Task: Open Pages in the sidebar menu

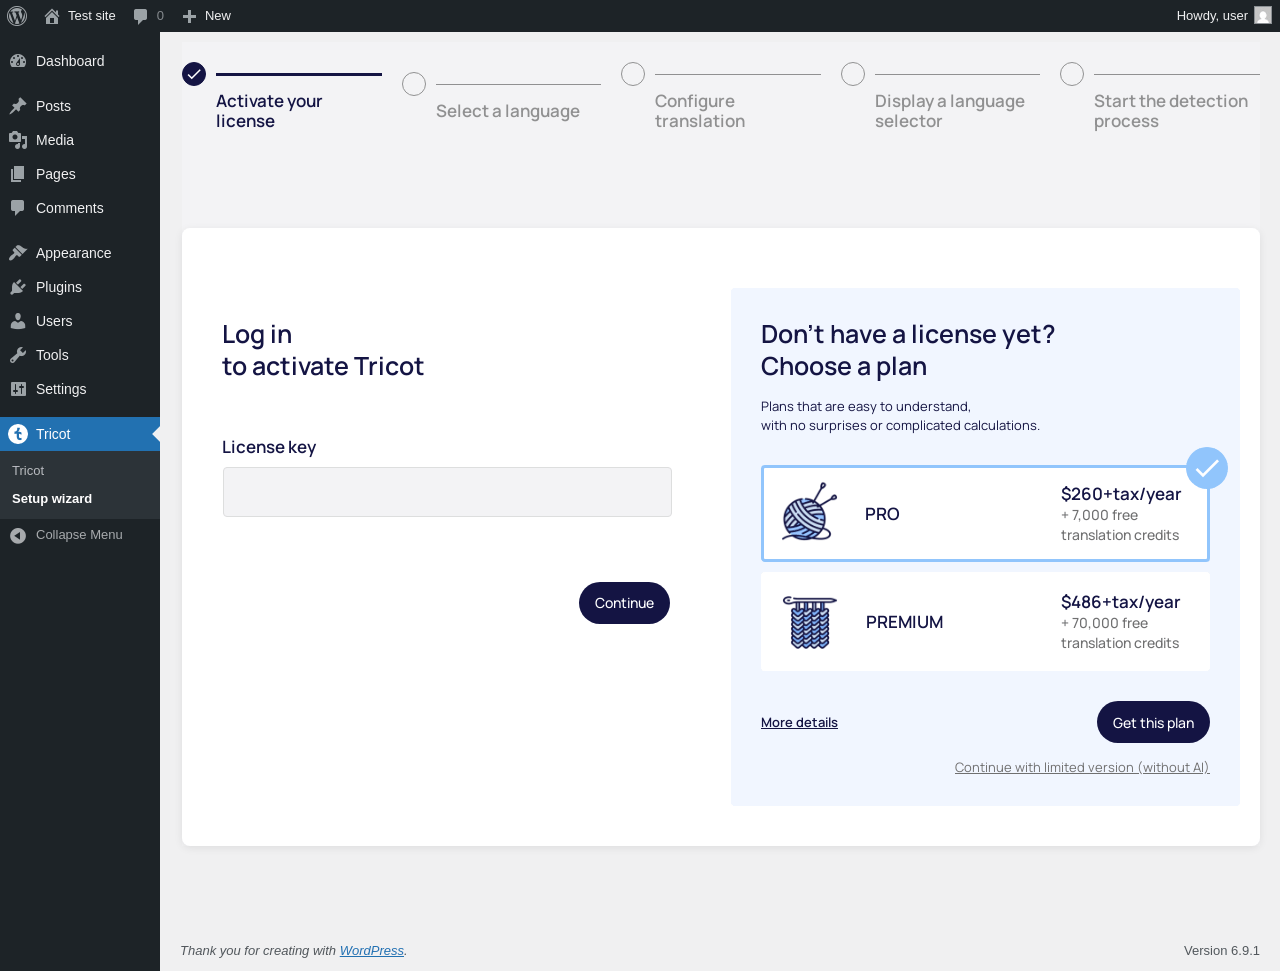Action: click(80, 174)
